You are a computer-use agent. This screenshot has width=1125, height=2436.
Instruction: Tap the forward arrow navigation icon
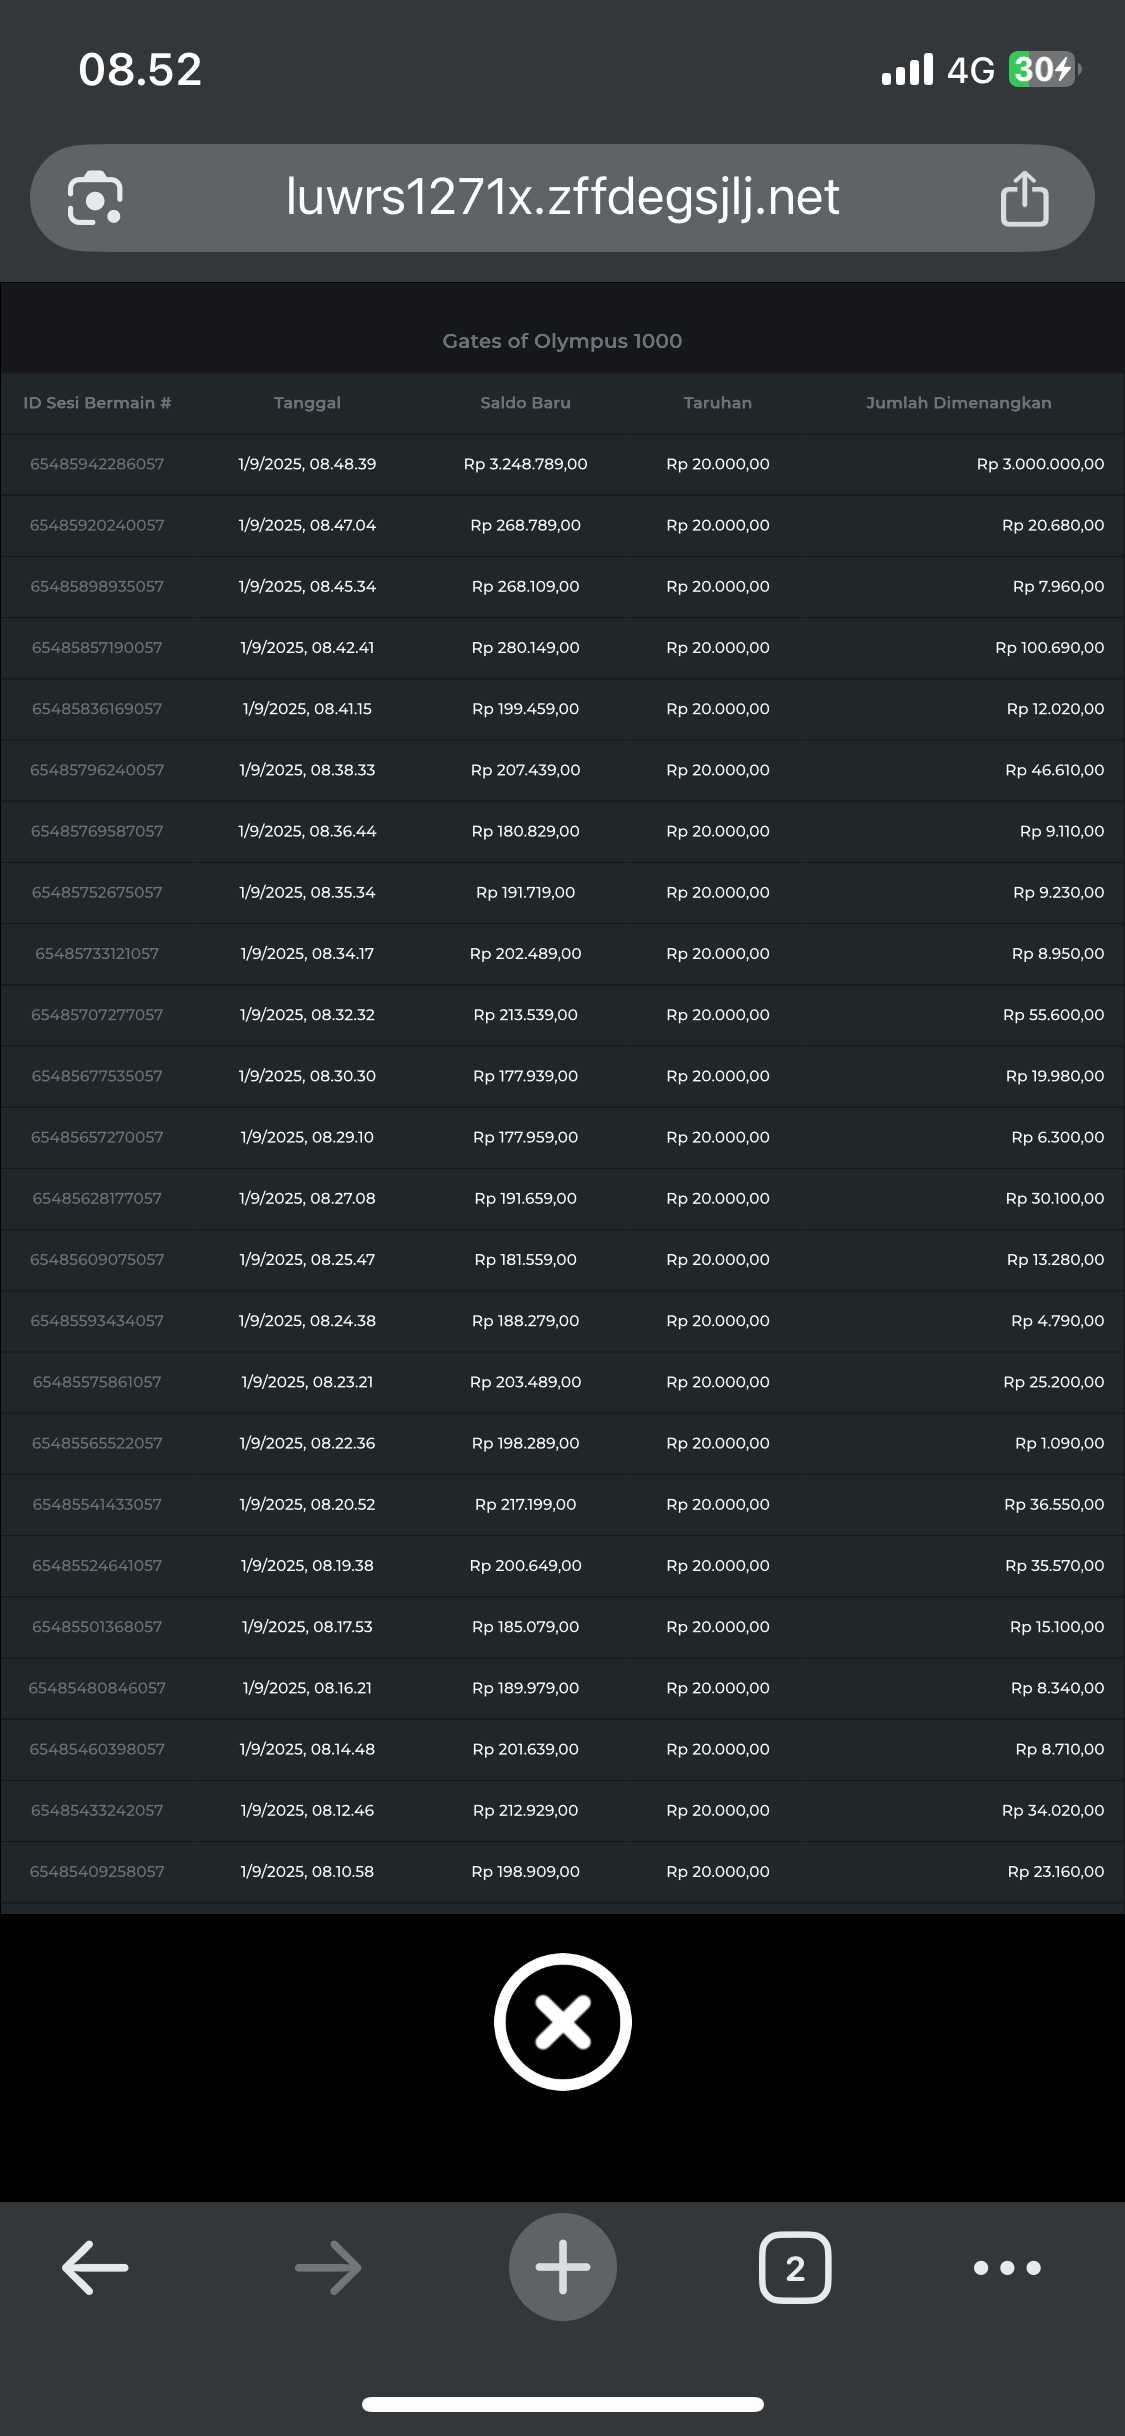click(328, 2267)
